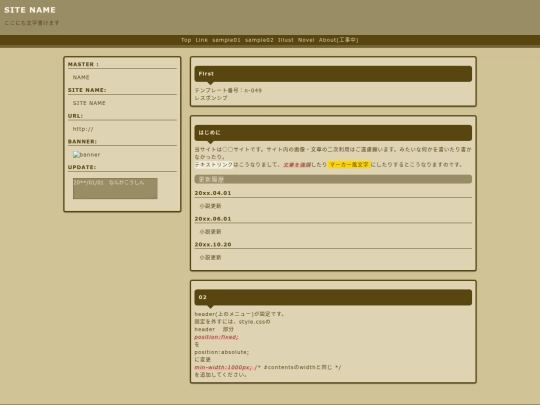Click the SITE NAME: sidebar label
Image resolution: width=540 pixels, height=405 pixels.
[x=87, y=90]
